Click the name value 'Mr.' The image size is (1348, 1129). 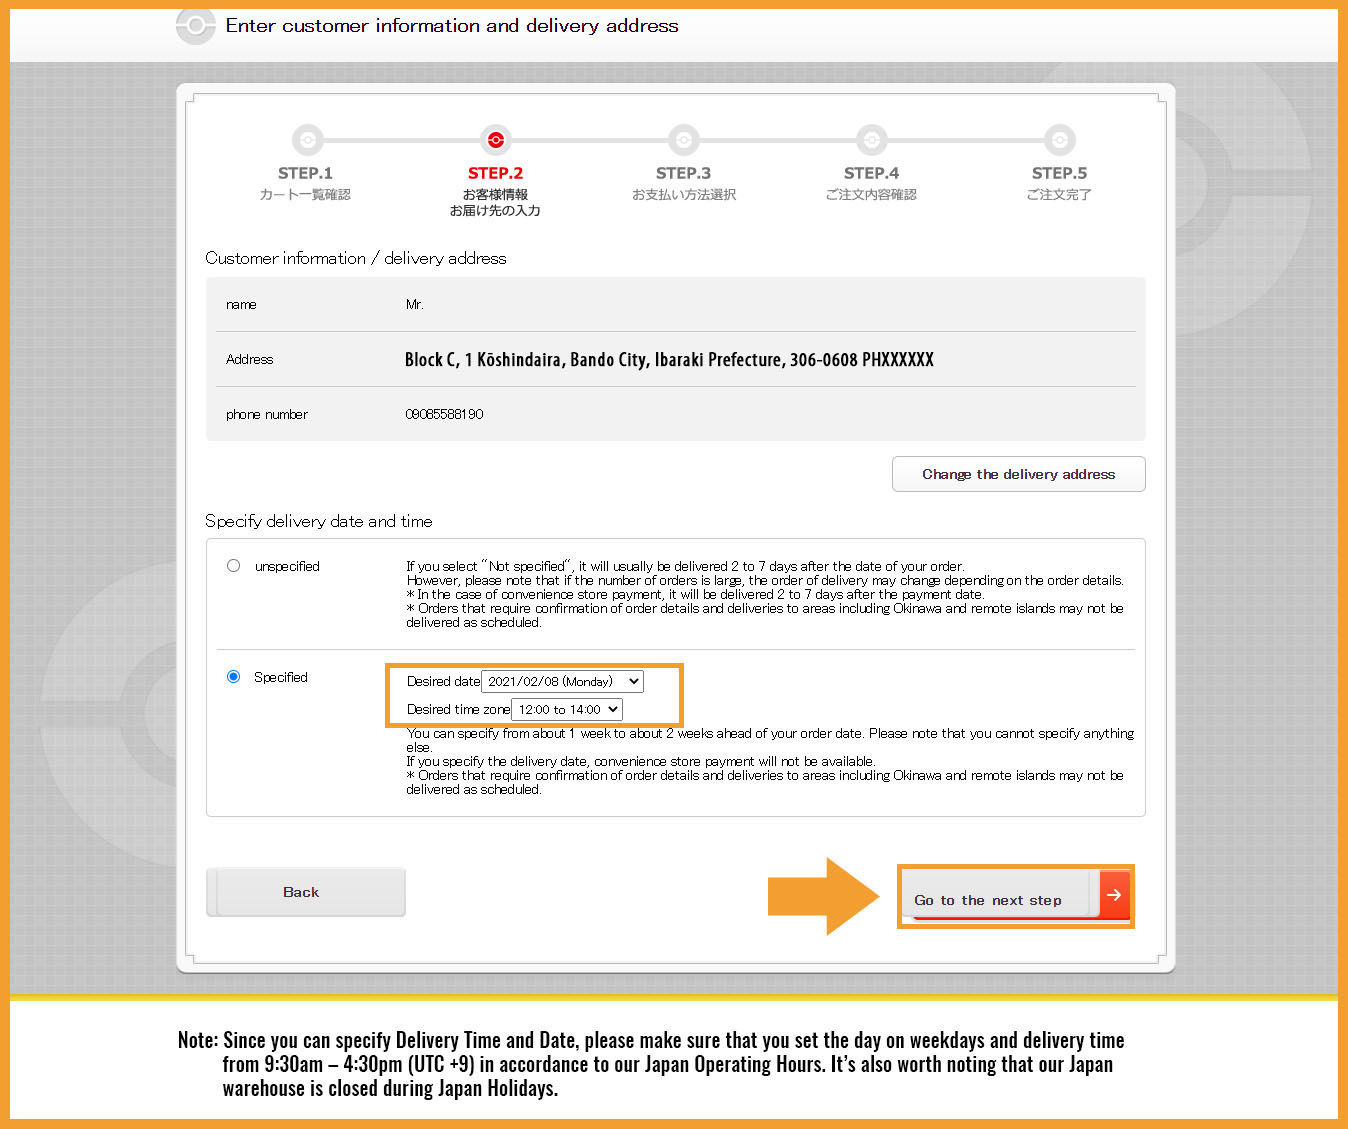tap(414, 304)
